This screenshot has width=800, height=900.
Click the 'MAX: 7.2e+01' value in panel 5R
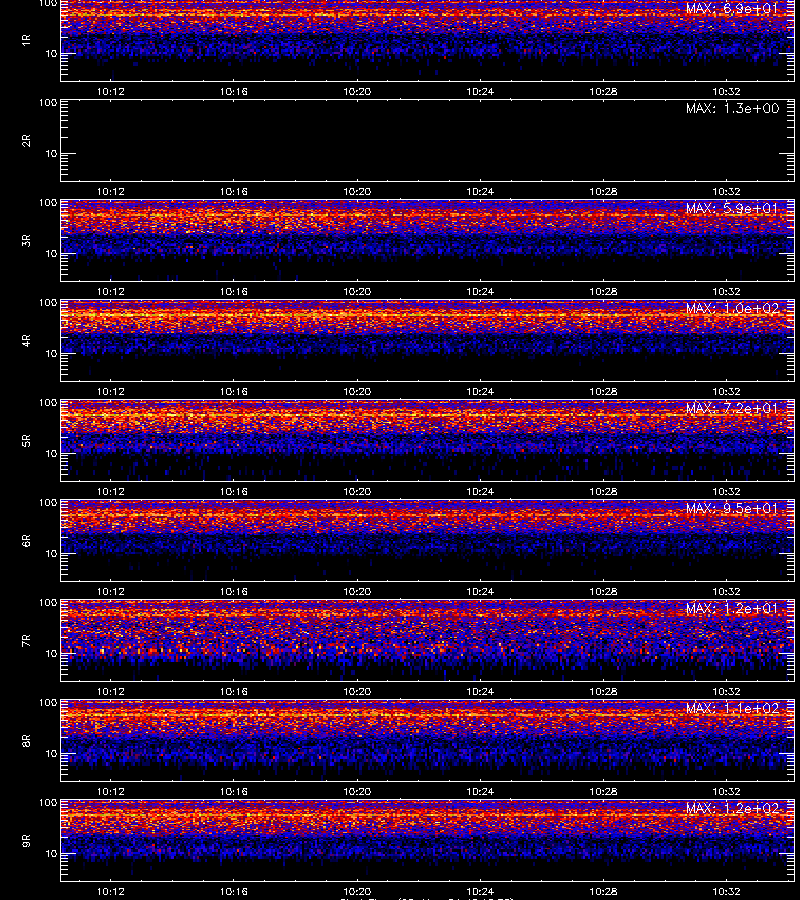[732, 408]
